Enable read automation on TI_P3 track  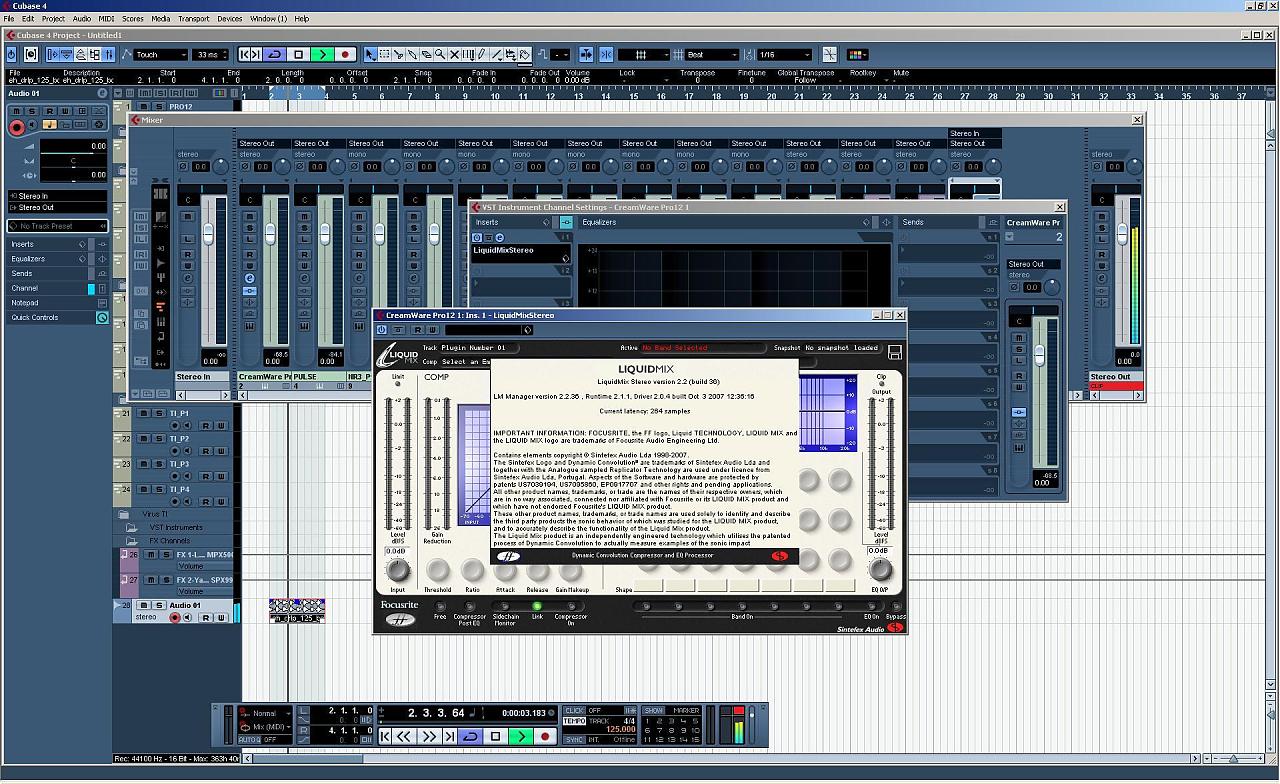[x=205, y=476]
